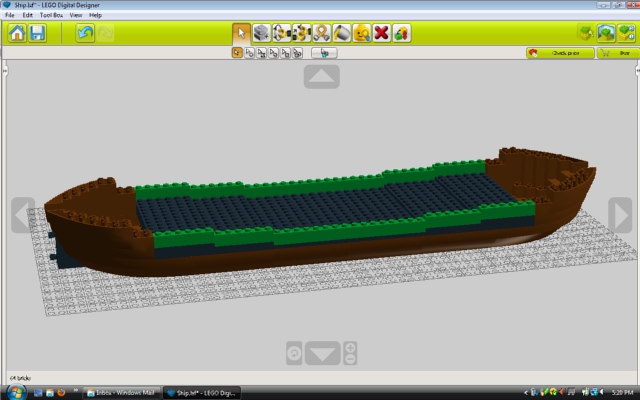640x400 pixels.
Task: Reset the camera view
Action: [x=294, y=353]
